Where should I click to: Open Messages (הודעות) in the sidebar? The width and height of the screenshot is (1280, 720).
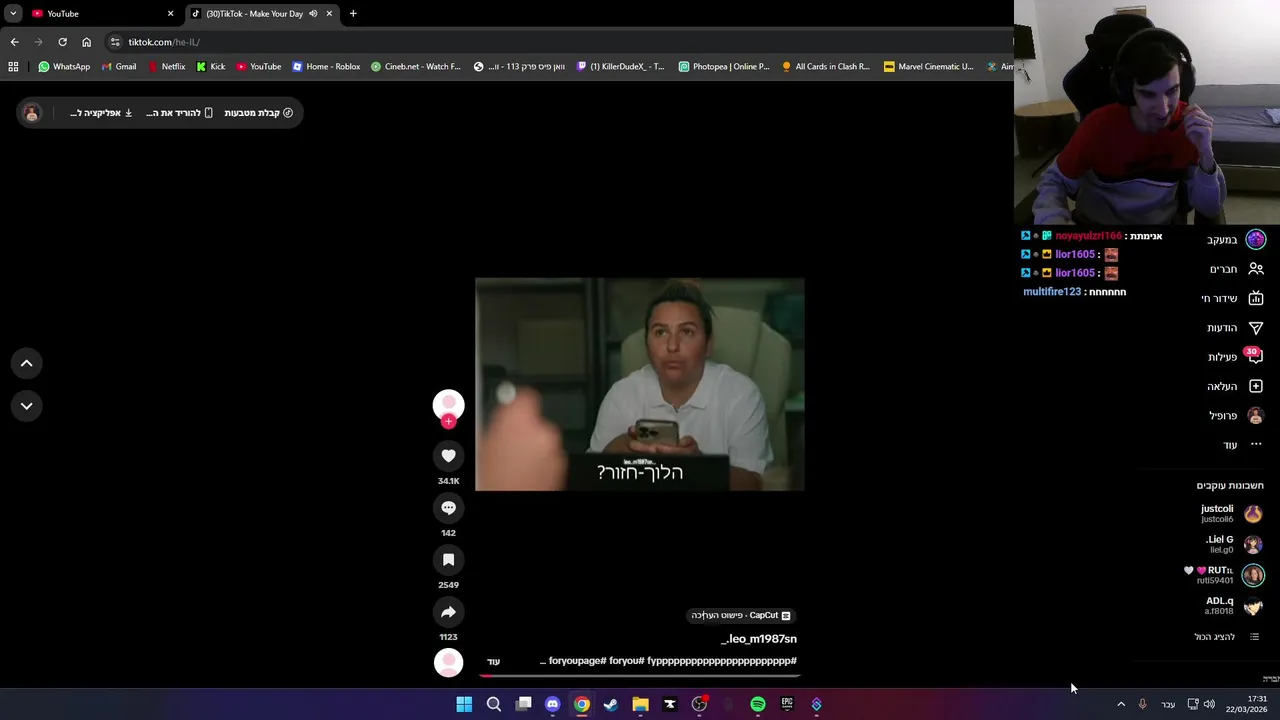click(x=1235, y=328)
